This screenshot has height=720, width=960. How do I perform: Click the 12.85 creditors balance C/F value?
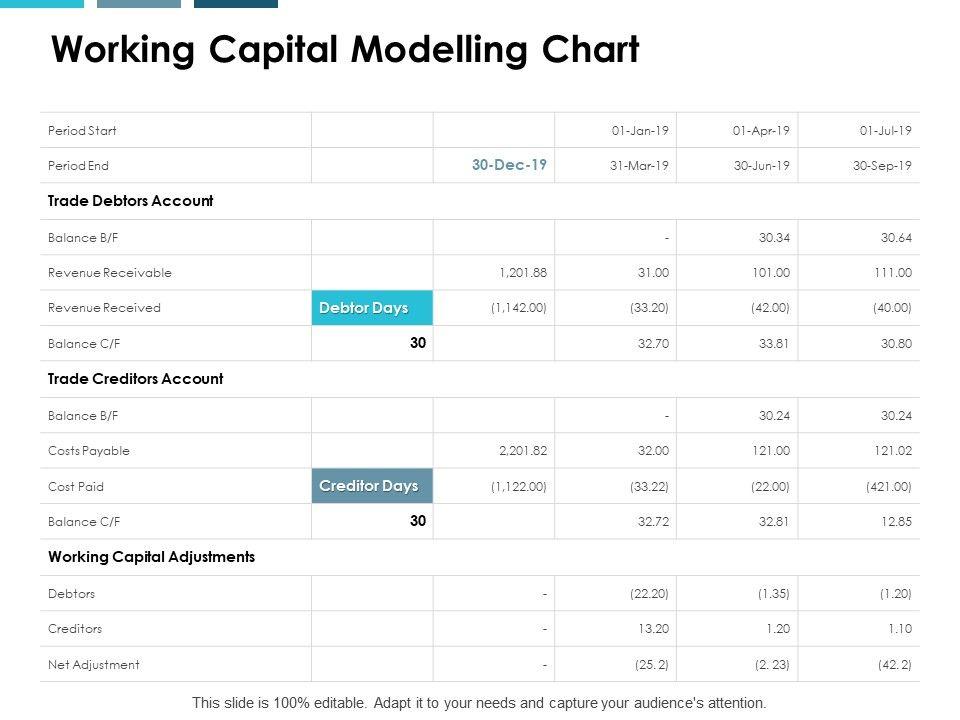[x=895, y=522]
